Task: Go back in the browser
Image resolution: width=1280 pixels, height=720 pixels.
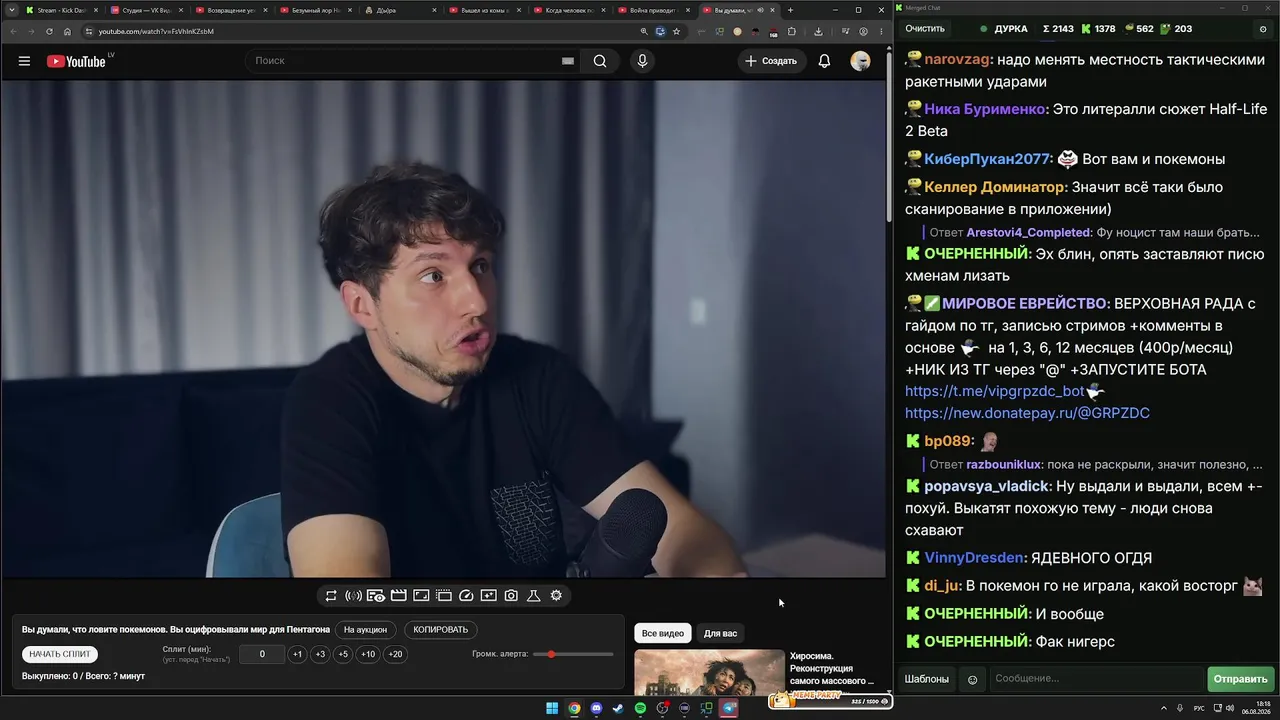Action: pos(13,31)
